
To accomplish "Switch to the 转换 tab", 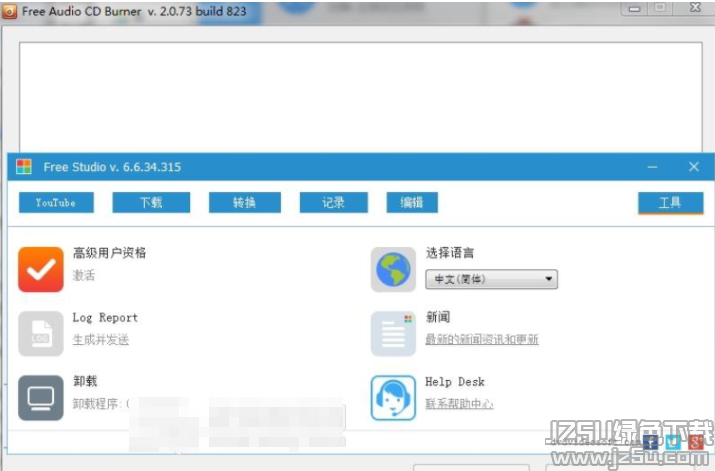I will tap(244, 202).
